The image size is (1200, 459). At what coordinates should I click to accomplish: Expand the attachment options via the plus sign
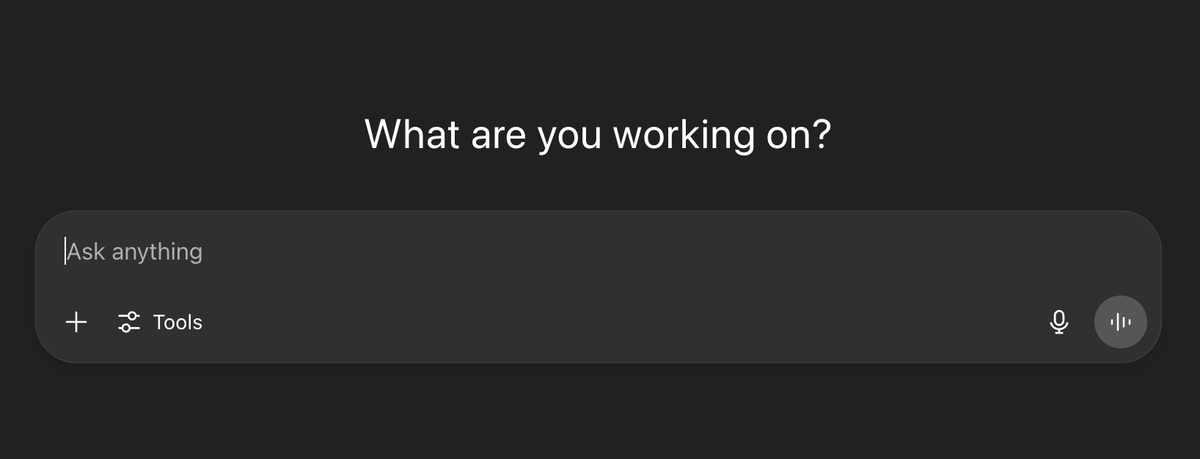[76, 322]
